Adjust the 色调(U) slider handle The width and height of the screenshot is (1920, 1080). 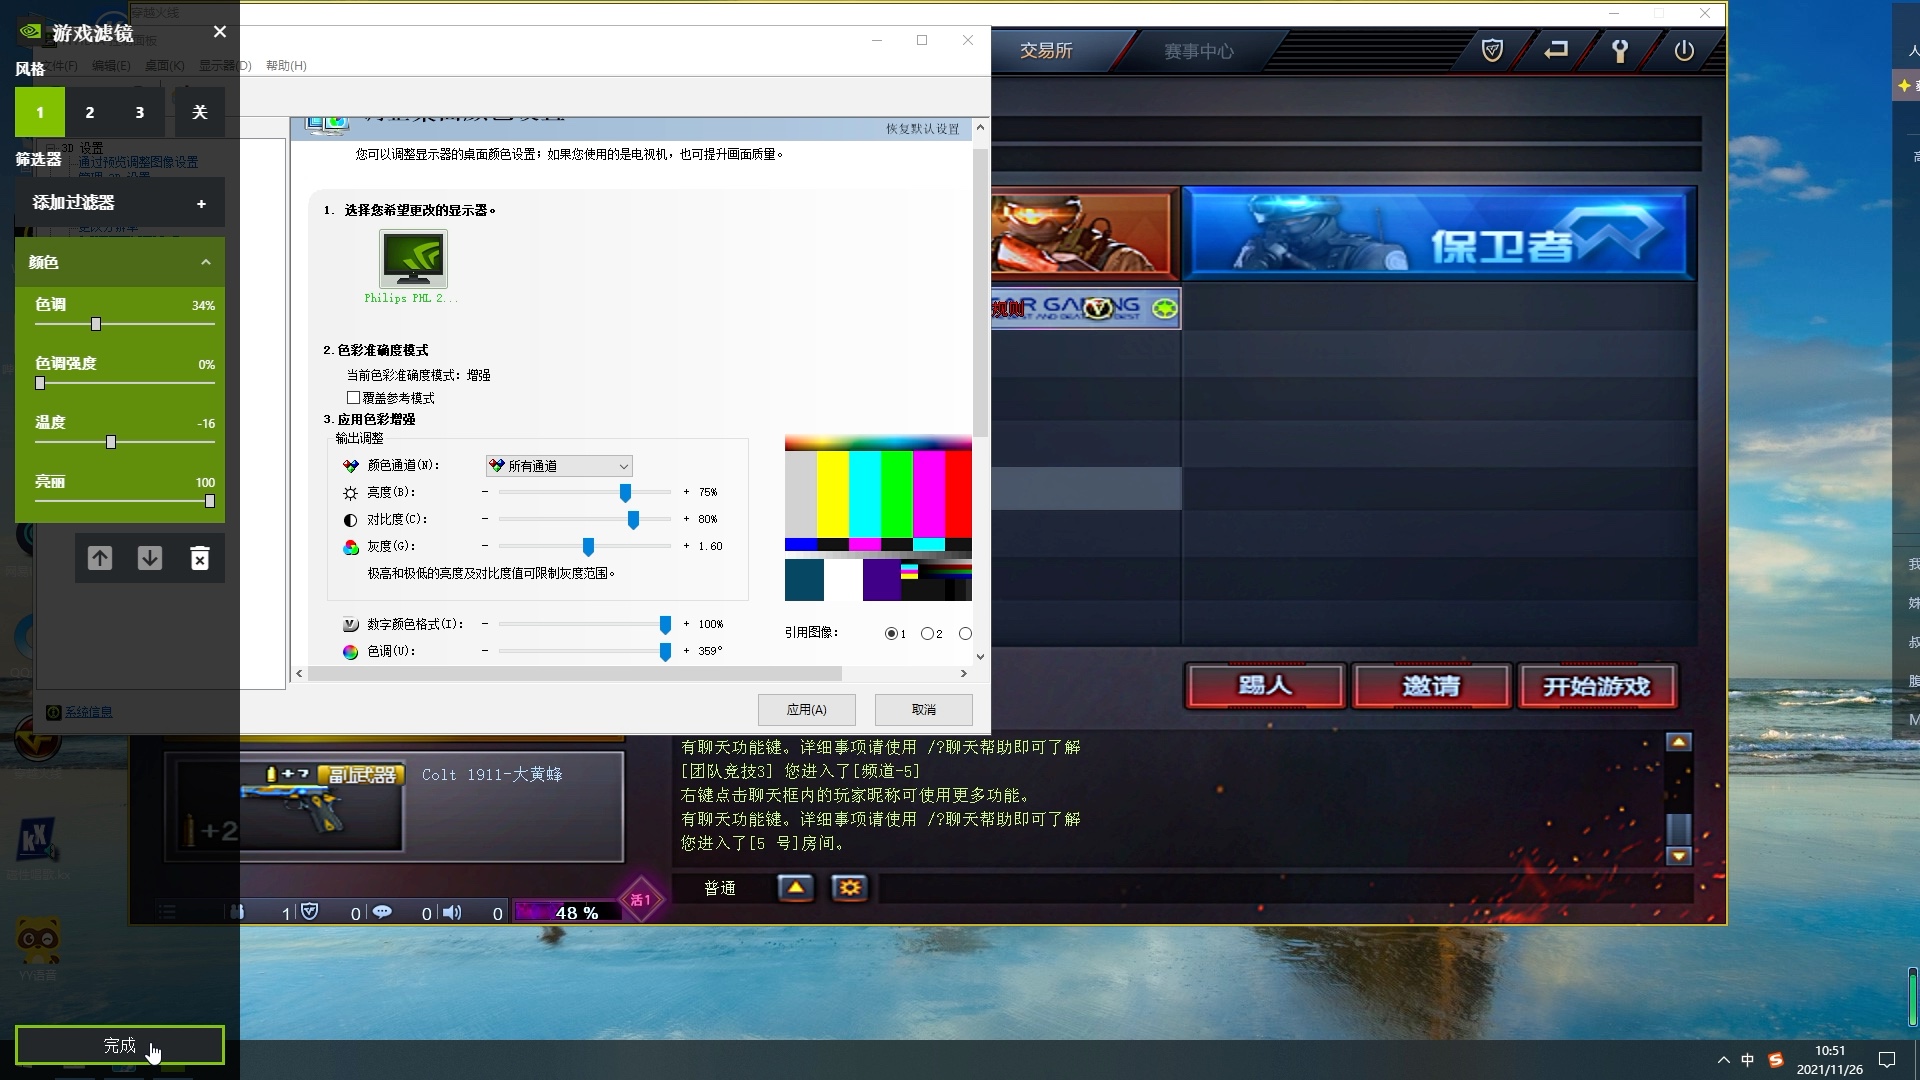pyautogui.click(x=665, y=651)
